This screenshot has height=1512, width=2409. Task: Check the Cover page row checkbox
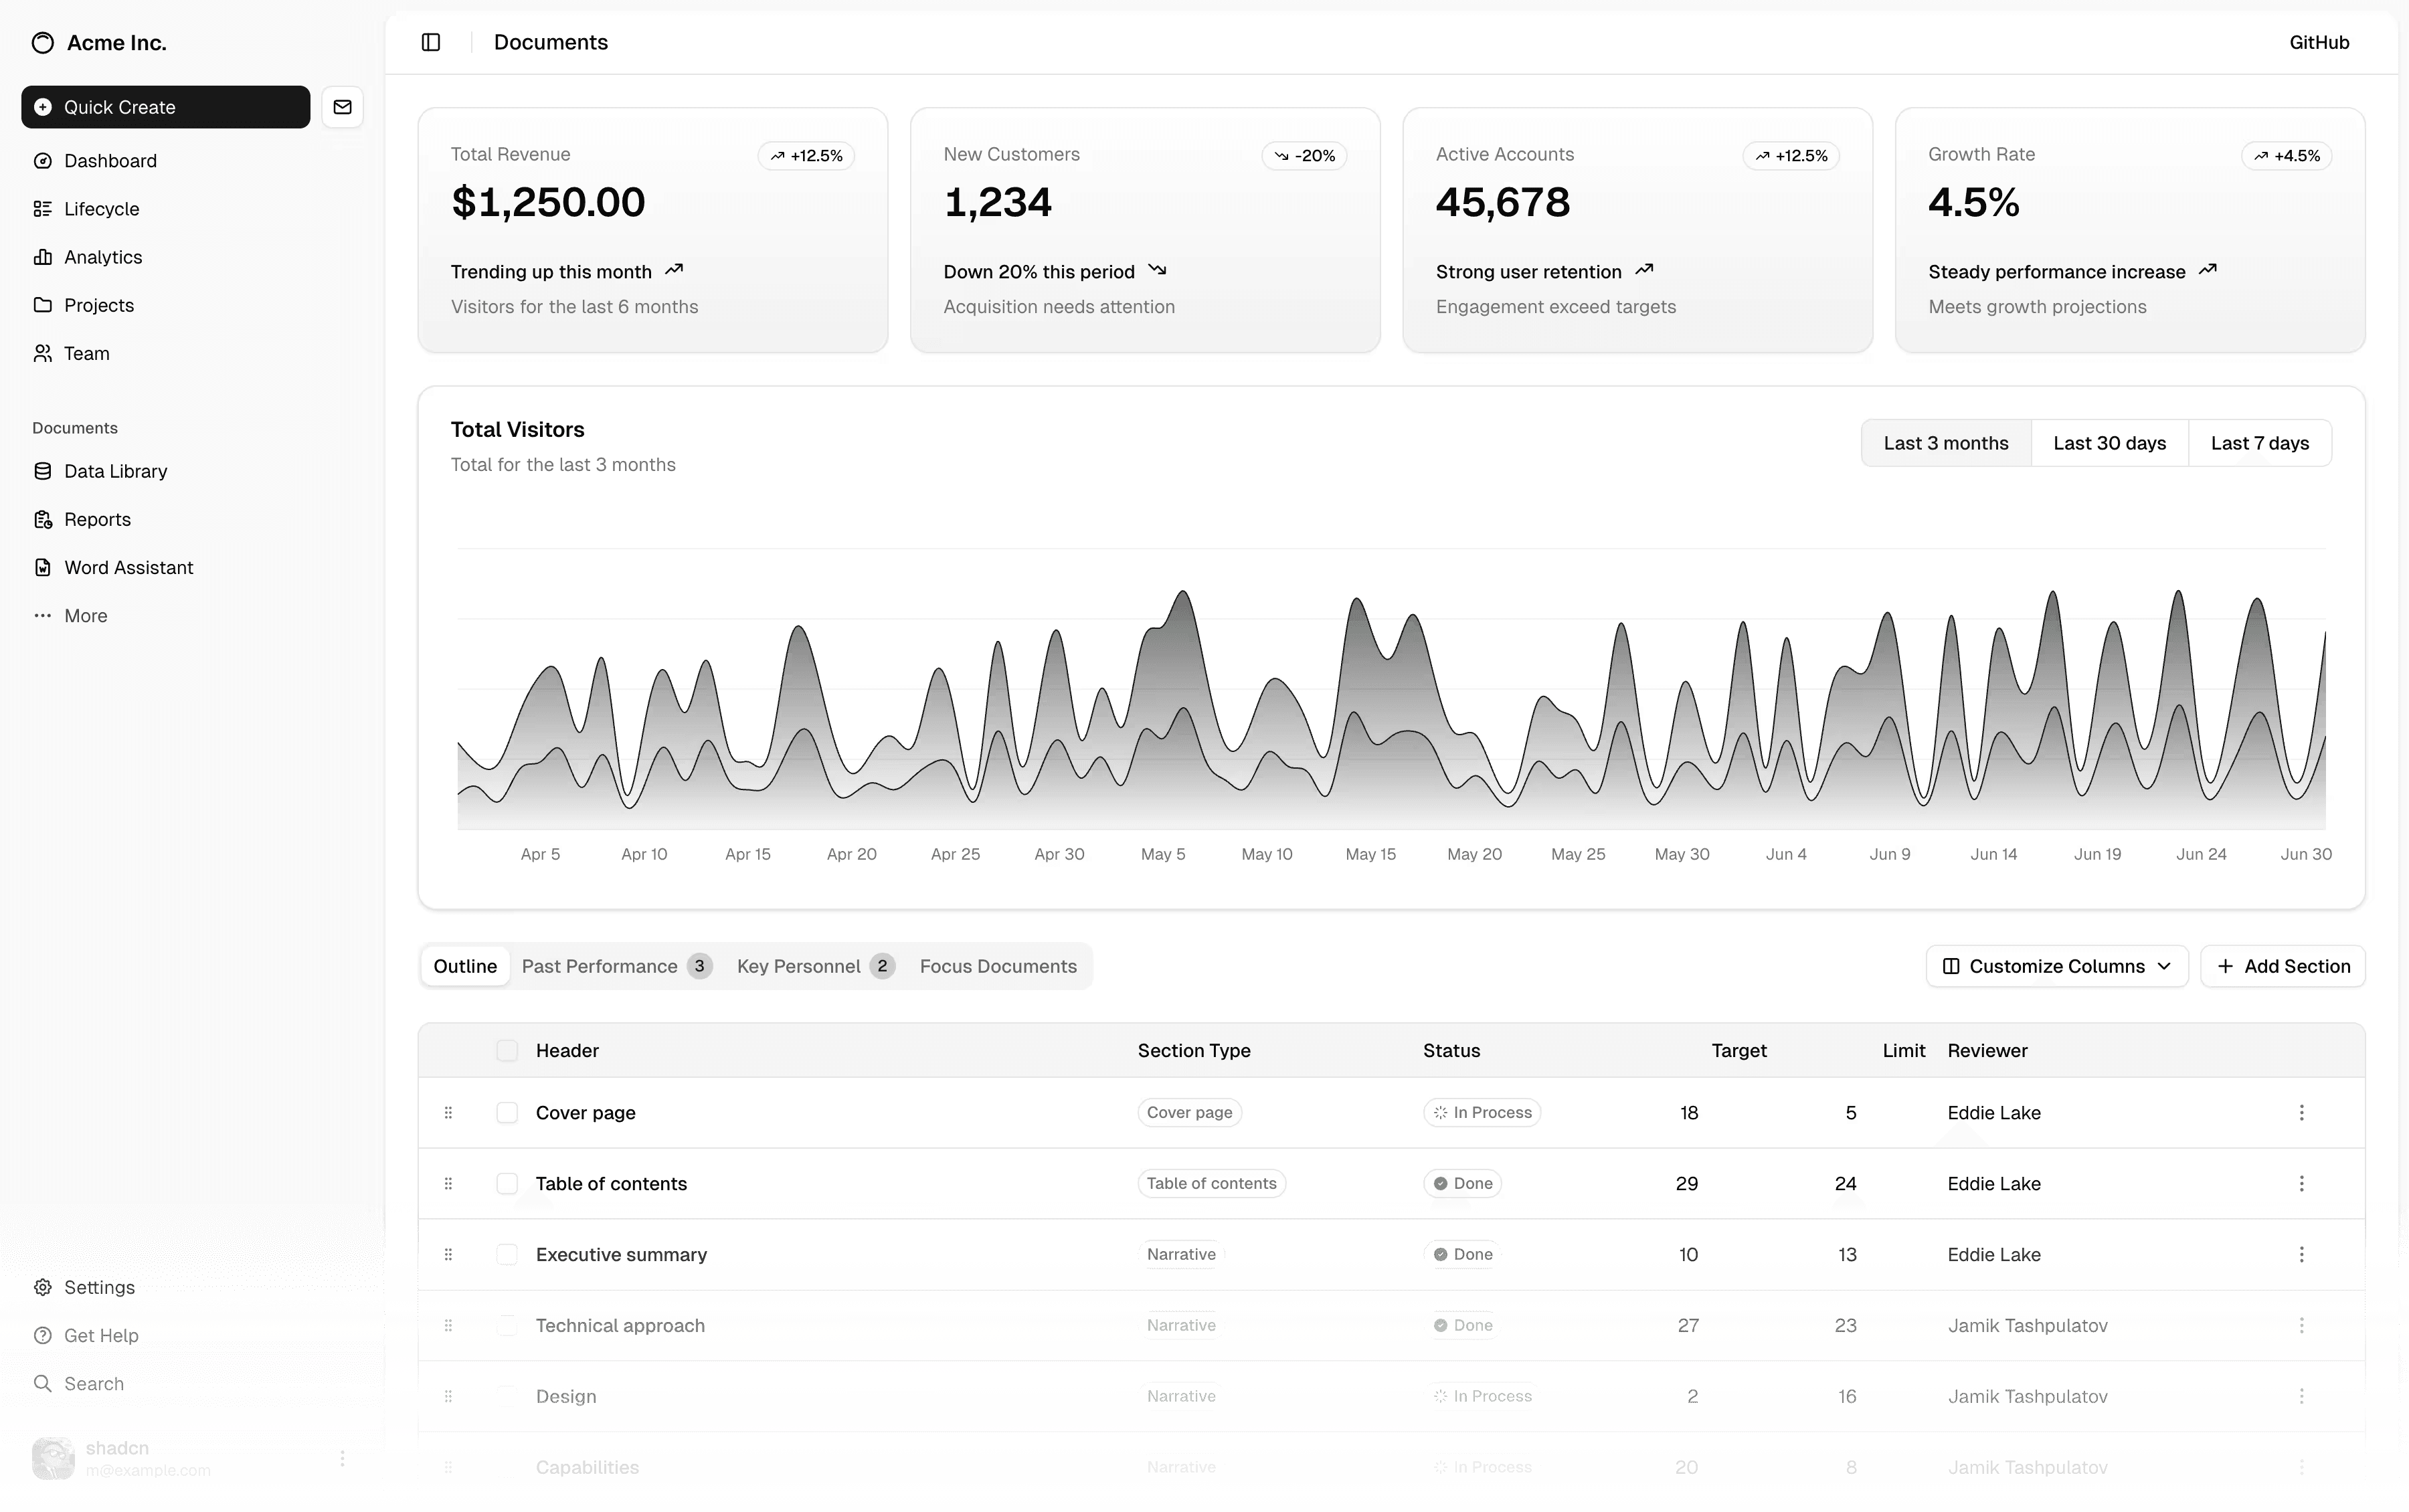[x=507, y=1113]
